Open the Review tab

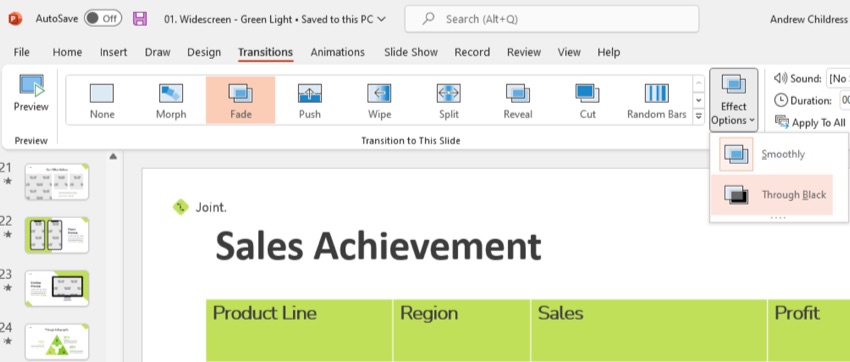524,52
